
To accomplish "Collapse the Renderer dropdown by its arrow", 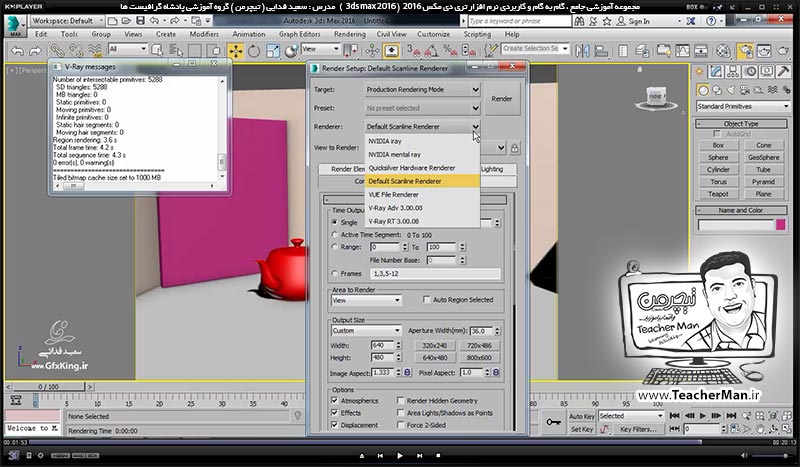I will coord(475,127).
